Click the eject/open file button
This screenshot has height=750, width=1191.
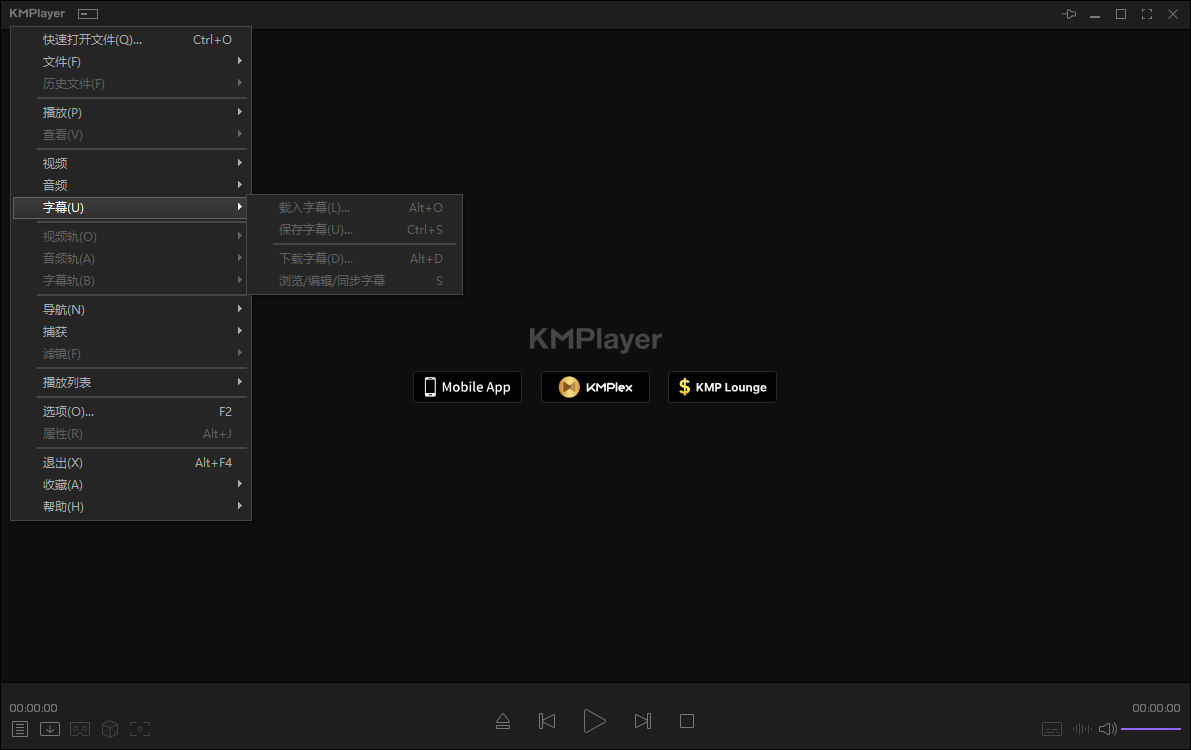503,720
